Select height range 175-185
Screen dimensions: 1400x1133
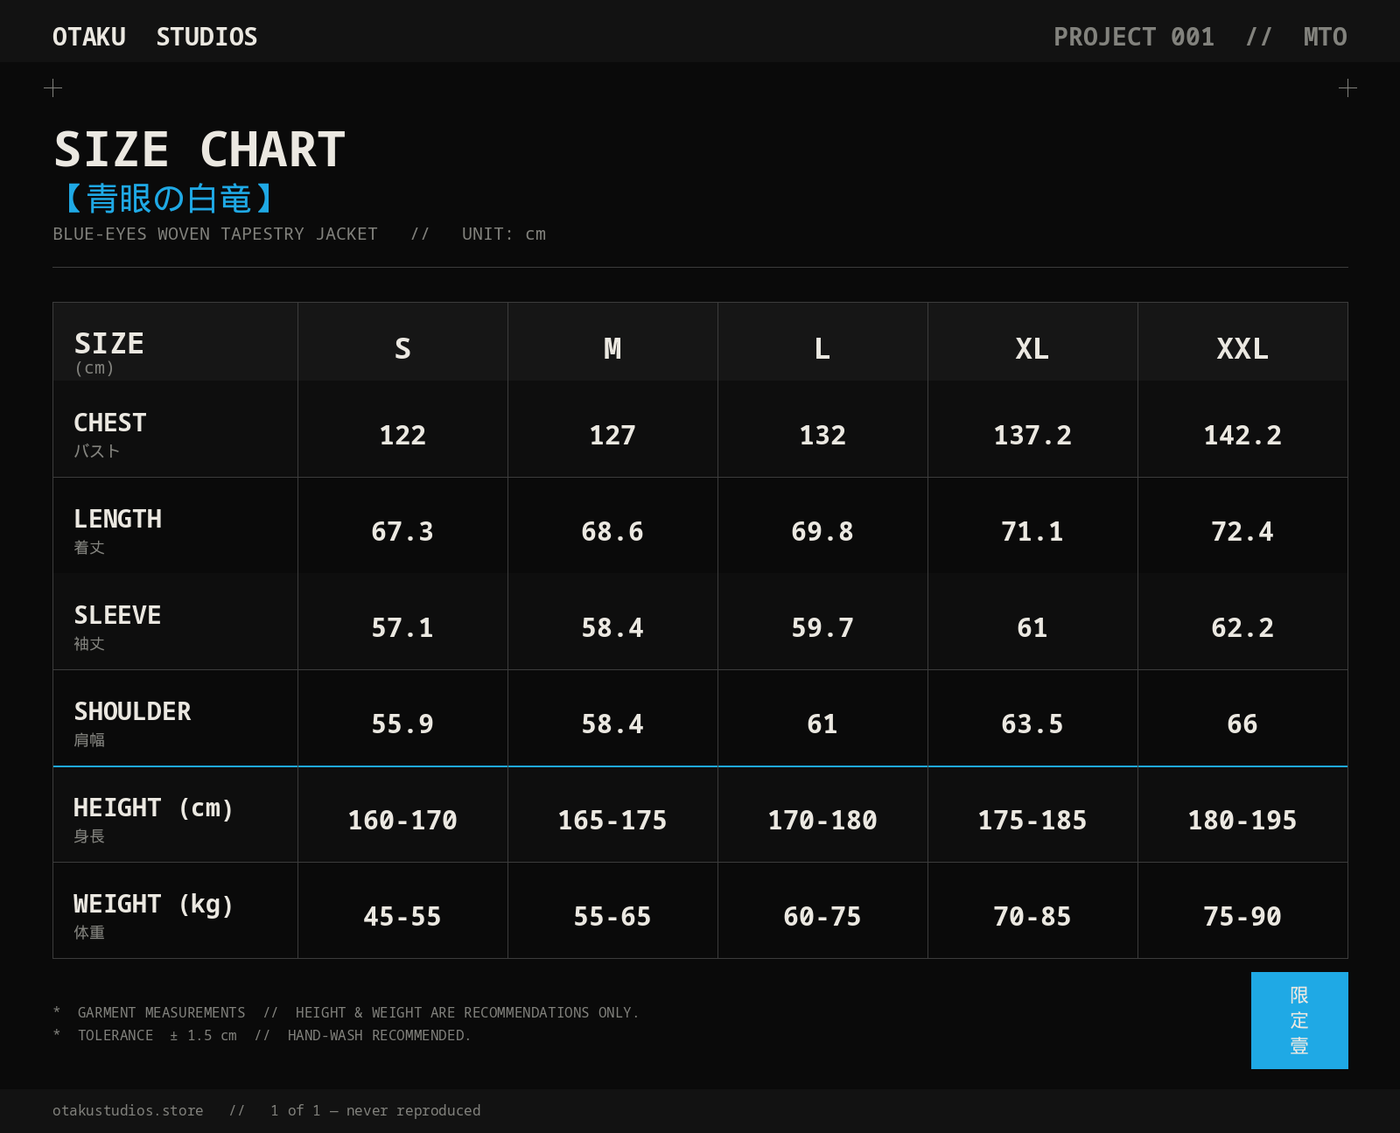pos(1033,820)
